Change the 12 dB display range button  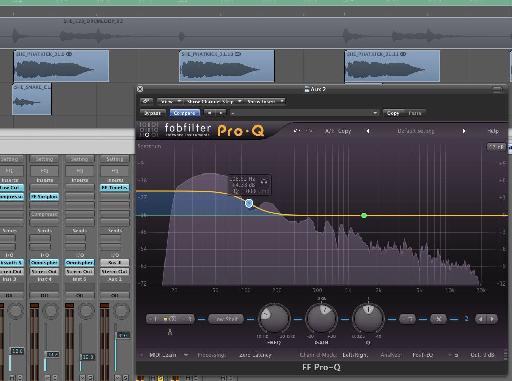[496, 147]
